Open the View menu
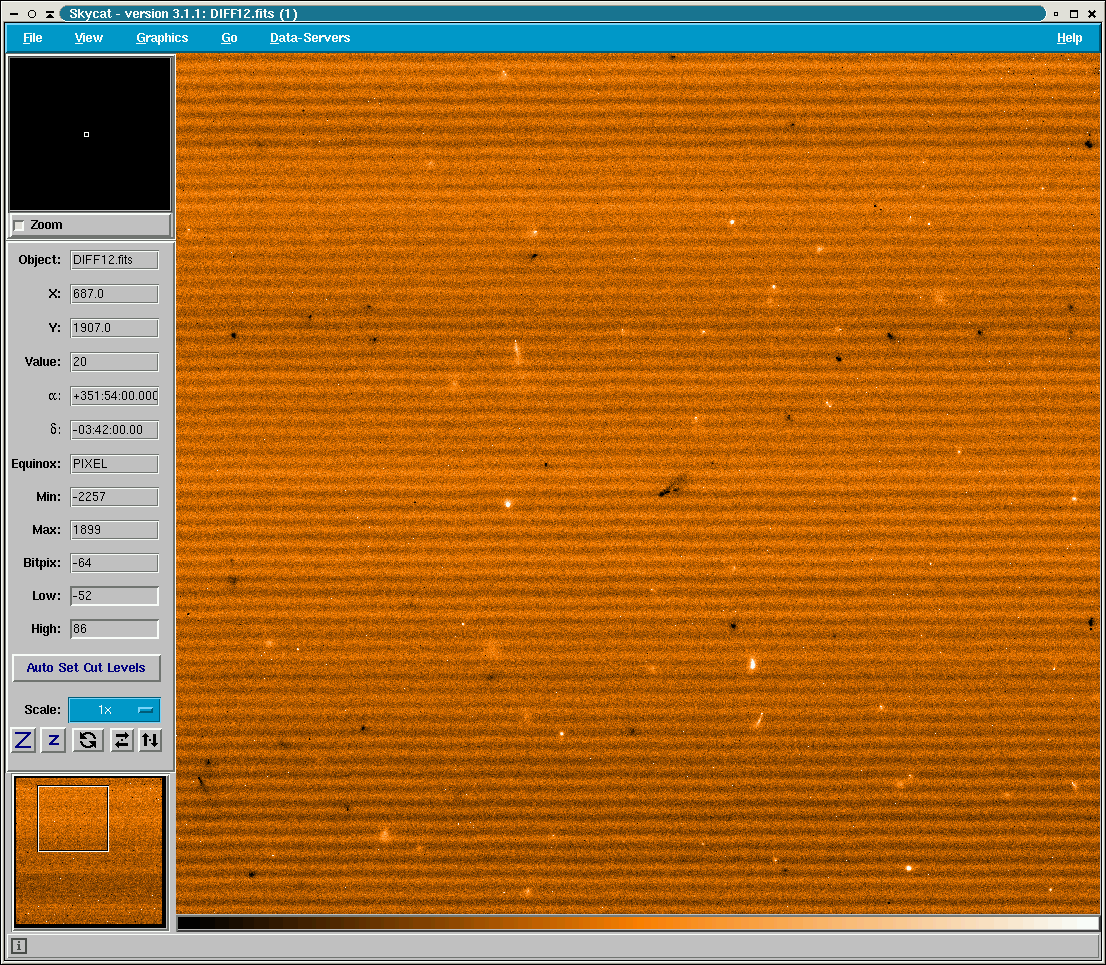Viewport: 1106px width, 965px height. [x=89, y=38]
